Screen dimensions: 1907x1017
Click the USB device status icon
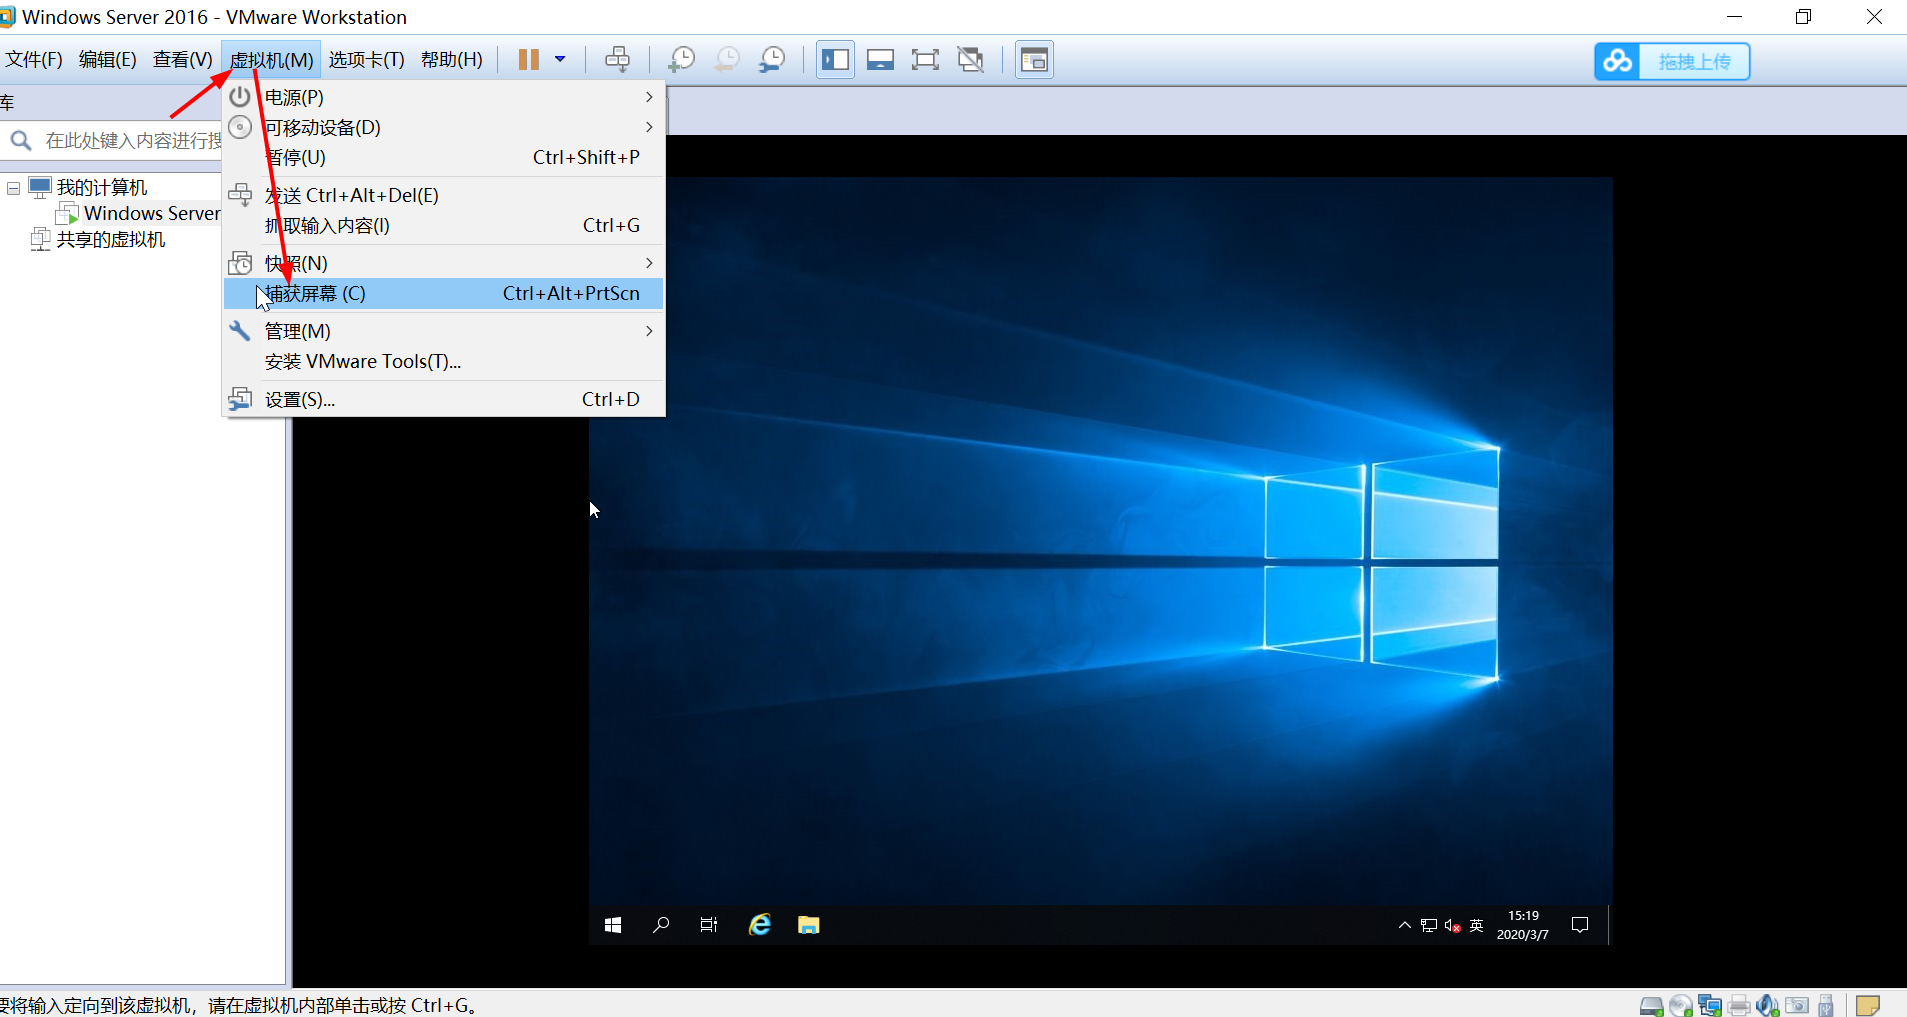tap(1826, 1005)
